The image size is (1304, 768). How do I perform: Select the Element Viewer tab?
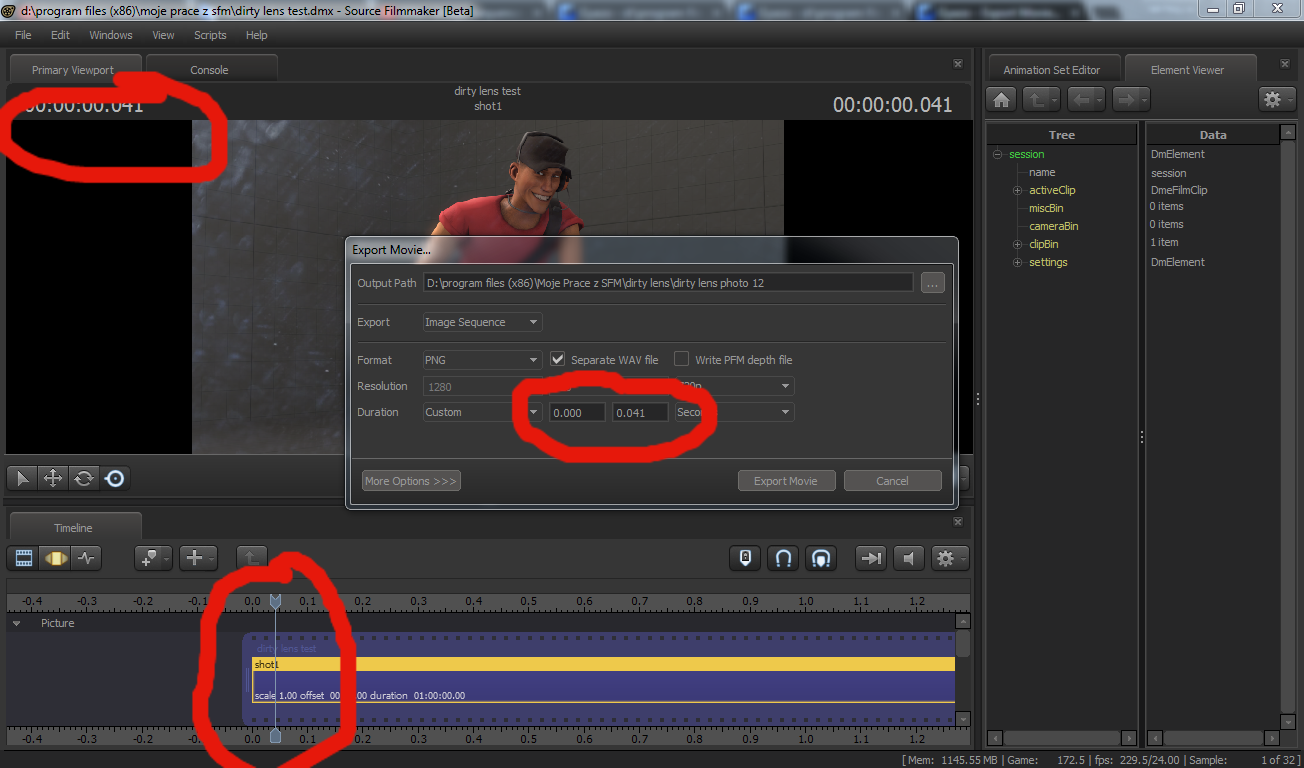[1188, 70]
